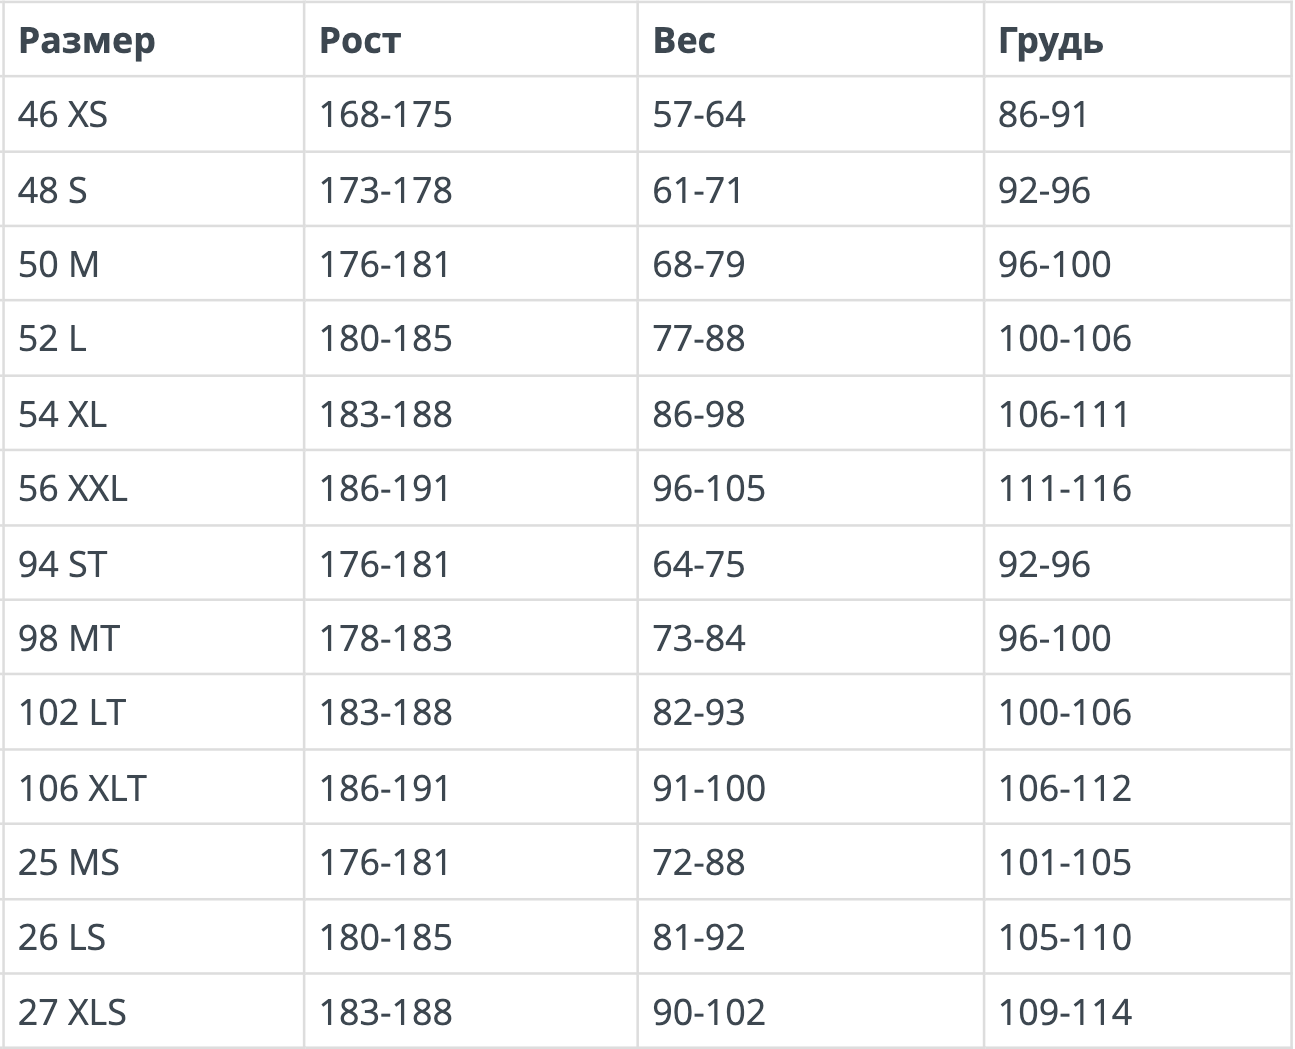This screenshot has height=1049, width=1295.
Task: Click the chest value 109-114
Action: coord(1065,1012)
